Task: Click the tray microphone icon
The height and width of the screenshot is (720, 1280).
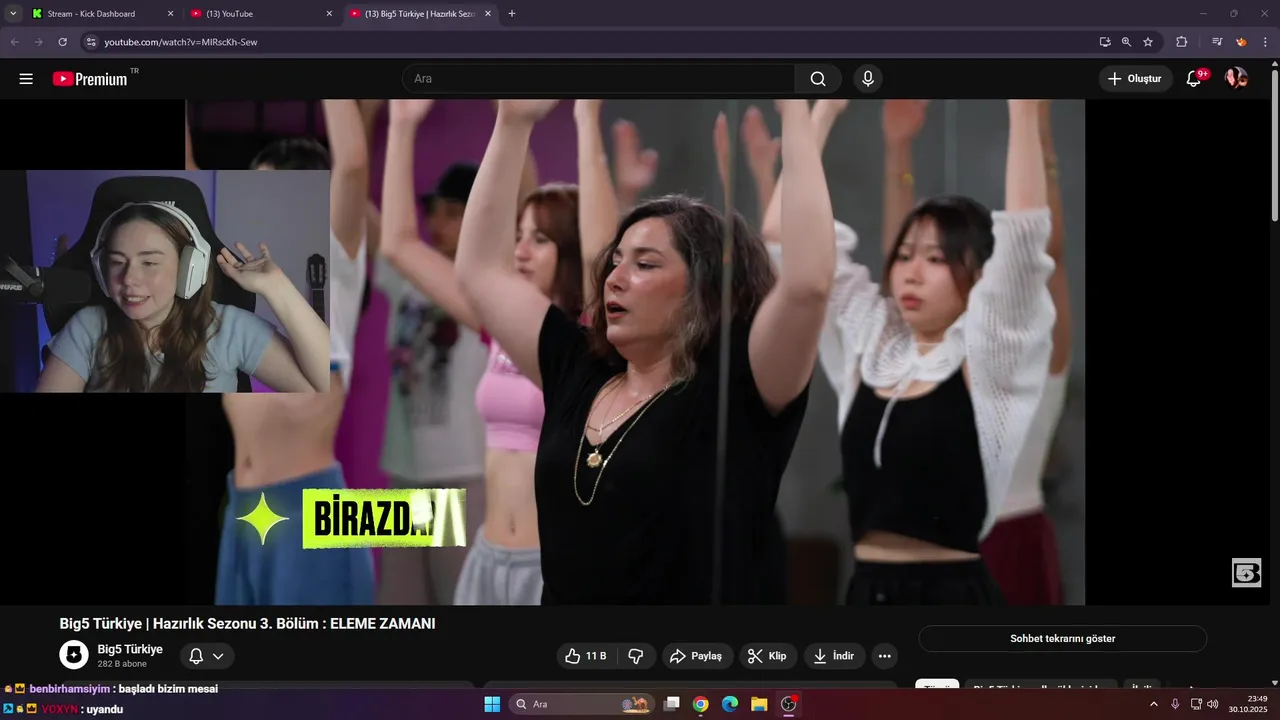Action: (1175, 704)
